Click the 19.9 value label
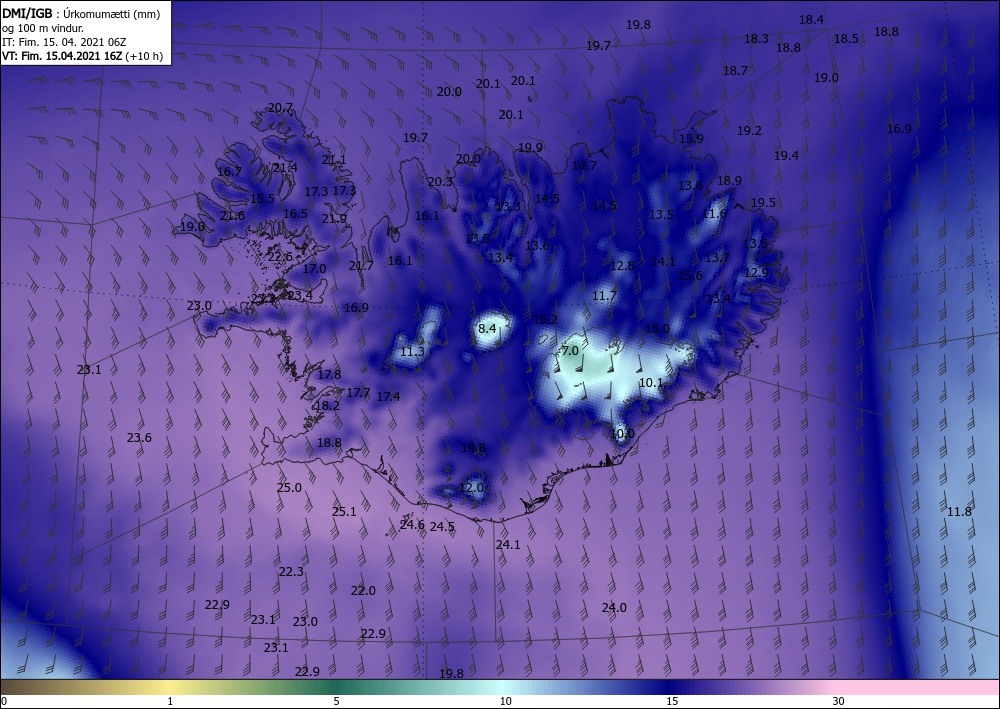 pyautogui.click(x=531, y=147)
